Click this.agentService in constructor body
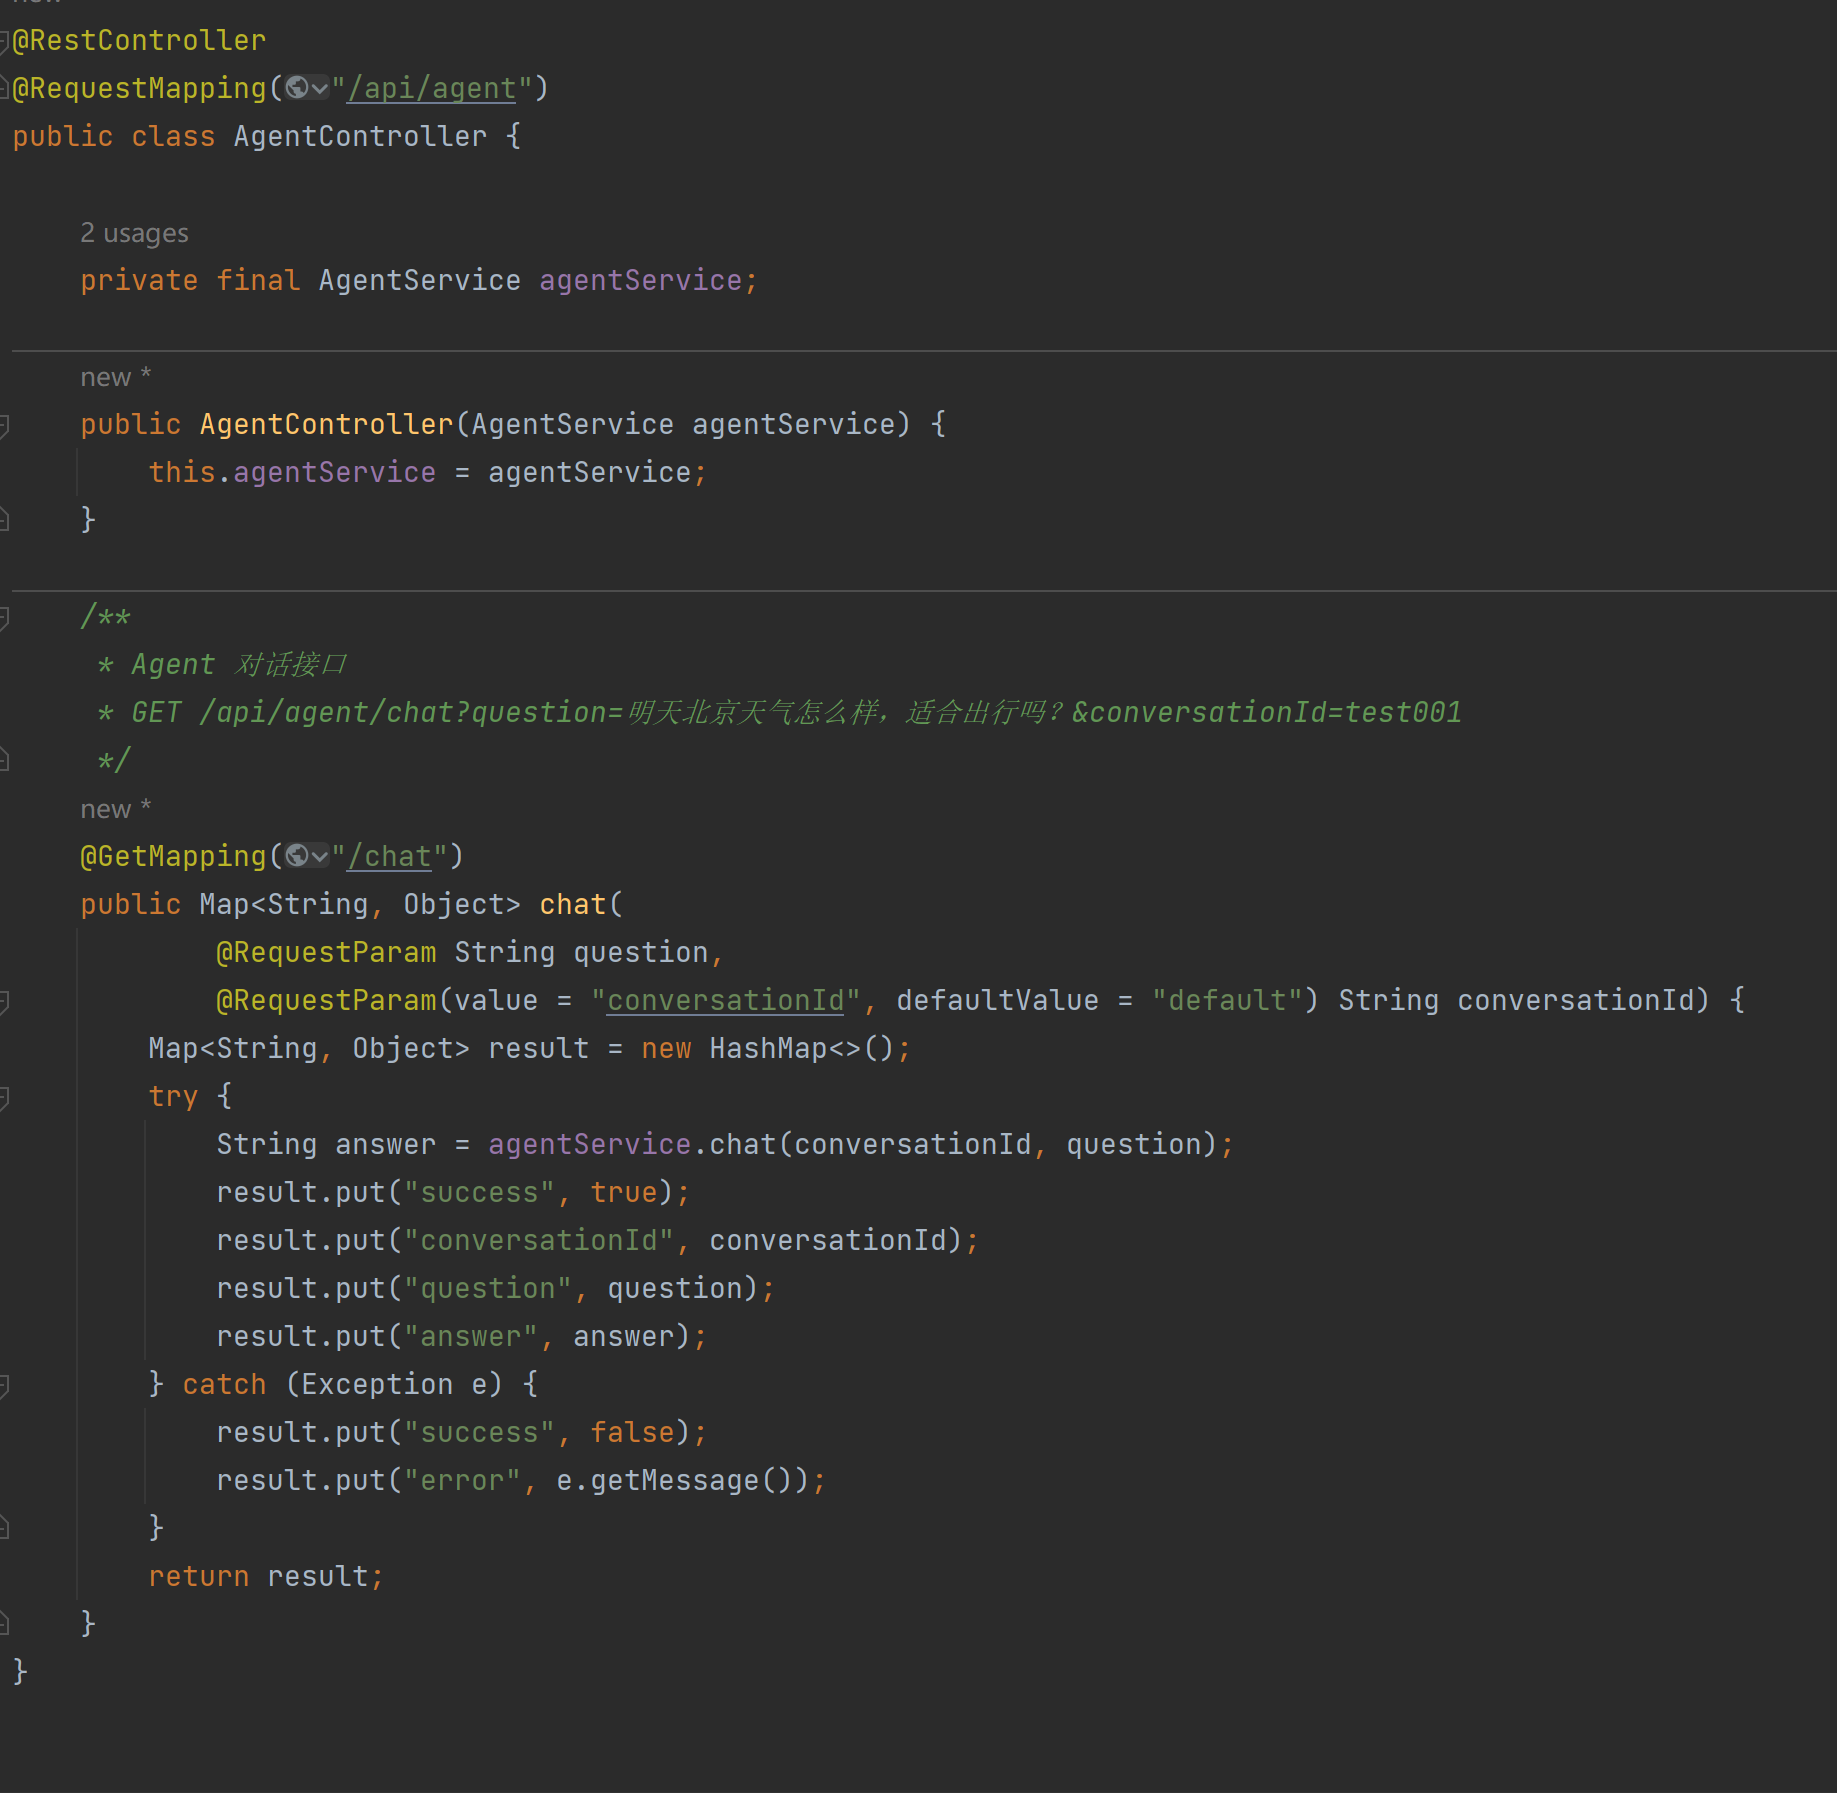 292,473
